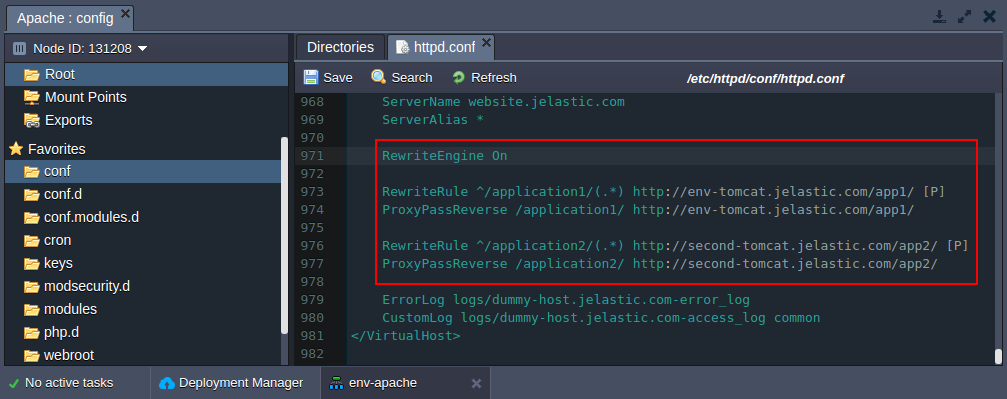
Task: Click the keys folder icon
Action: click(31, 263)
